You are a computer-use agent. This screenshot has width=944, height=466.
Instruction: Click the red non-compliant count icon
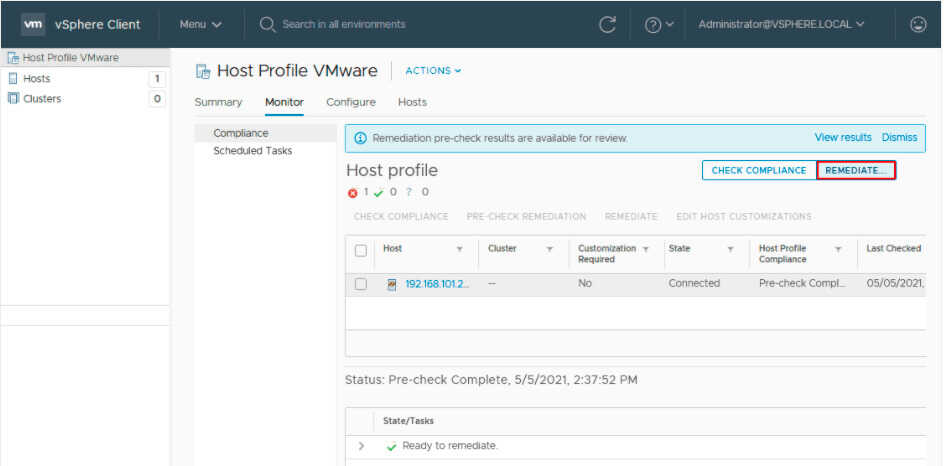353,193
